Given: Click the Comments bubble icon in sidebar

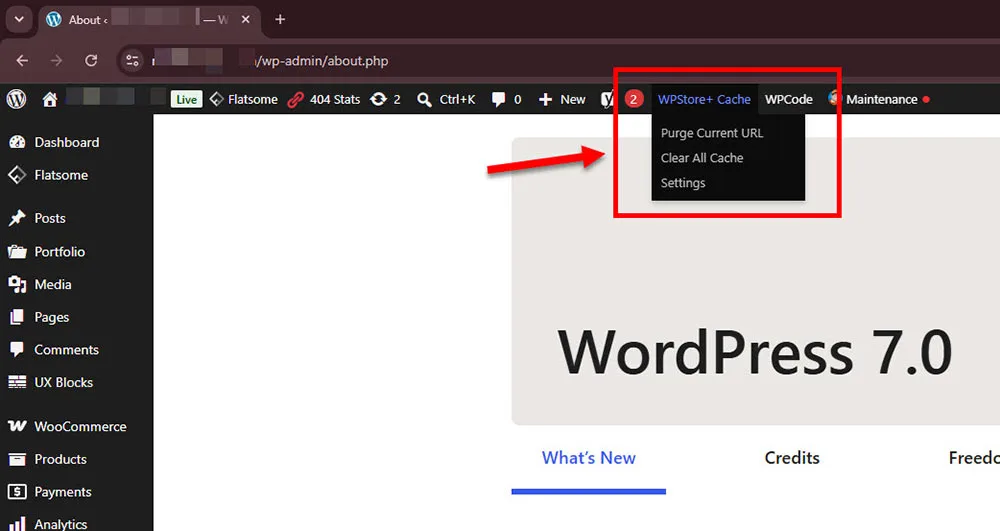Looking at the screenshot, I should 17,349.
